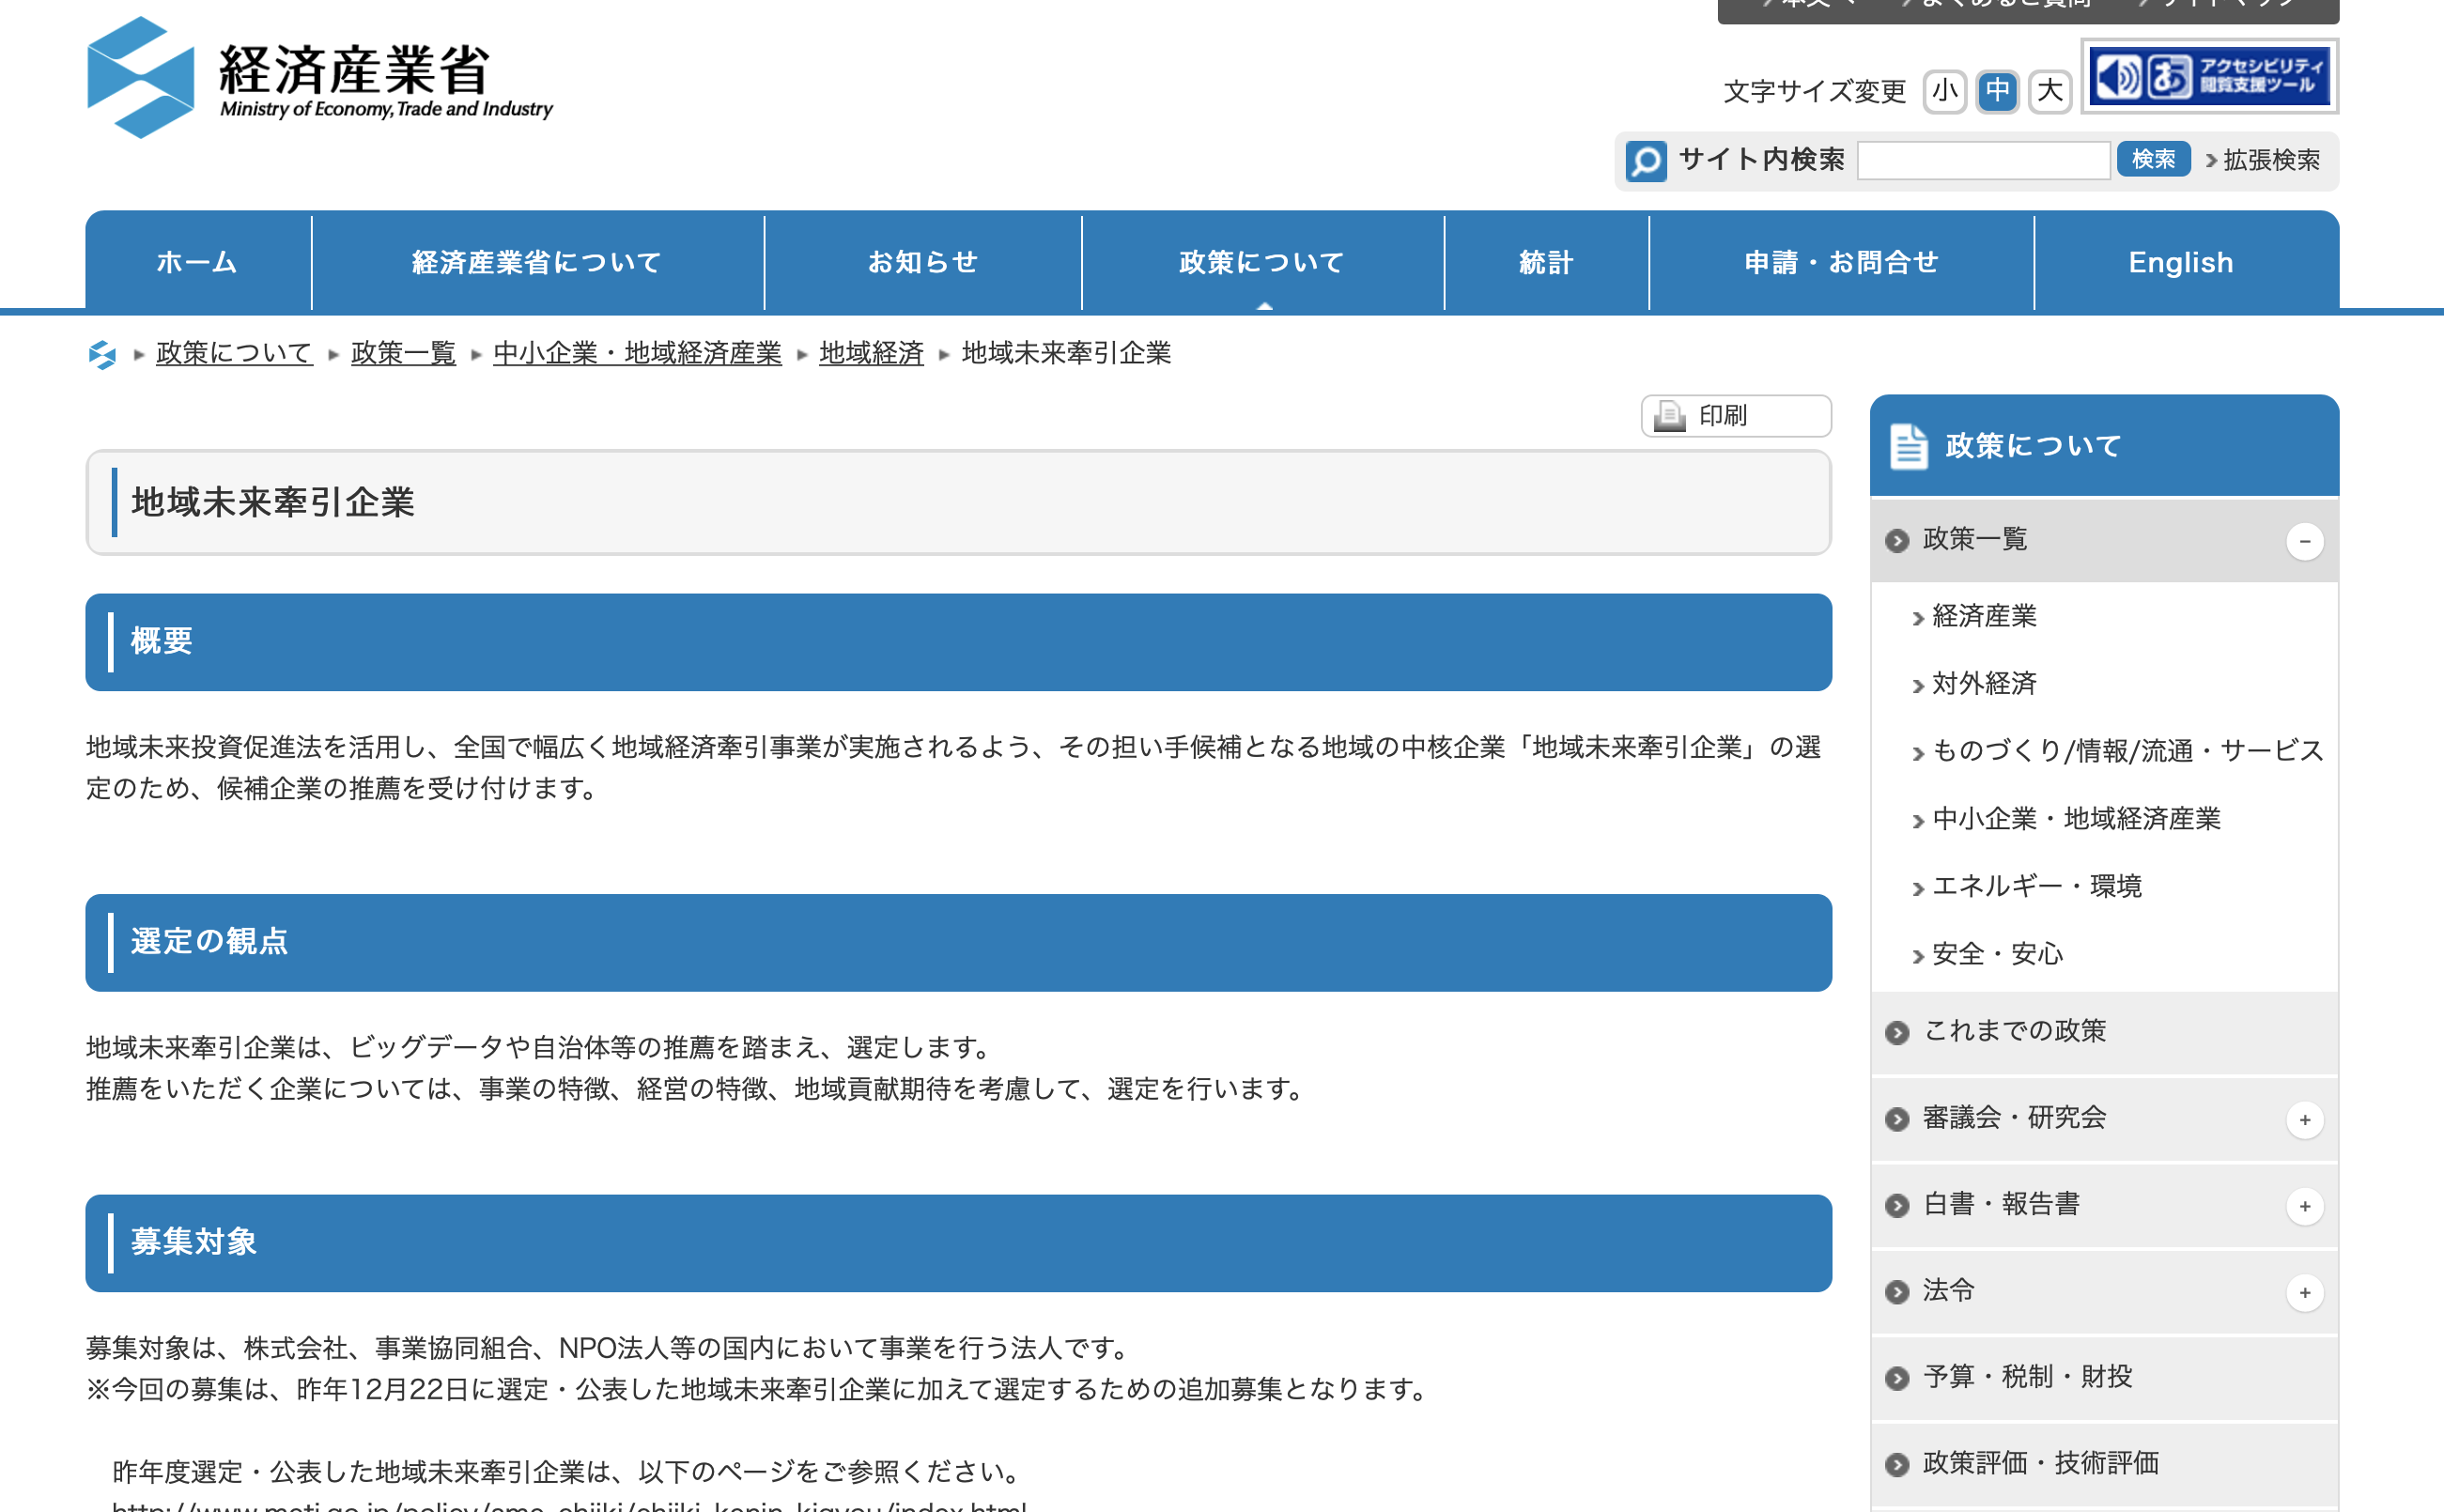Viewport: 2444px width, 1512px height.
Task: Go to 政策一覧 breadcrumb link
Action: click(403, 354)
